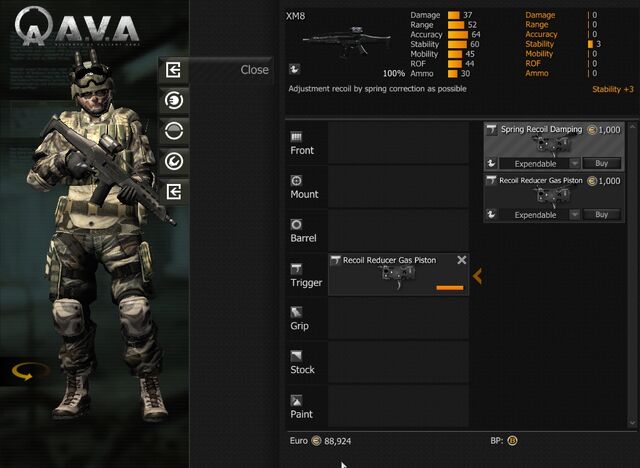
Task: Click the icon left of Spring Recoil Damping's Expendable
Action: (491, 163)
